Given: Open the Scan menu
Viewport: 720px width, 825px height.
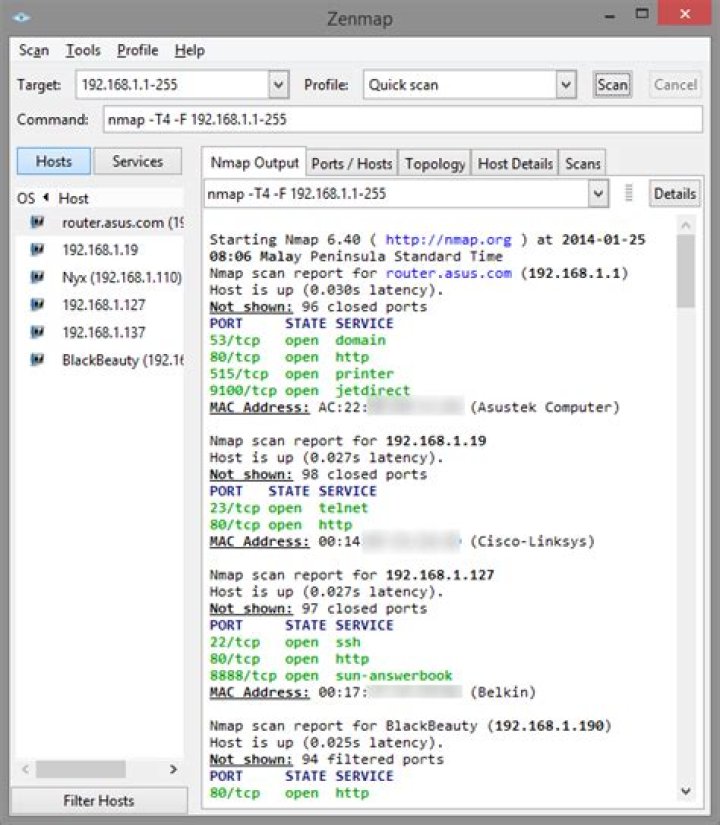Looking at the screenshot, I should pyautogui.click(x=34, y=51).
